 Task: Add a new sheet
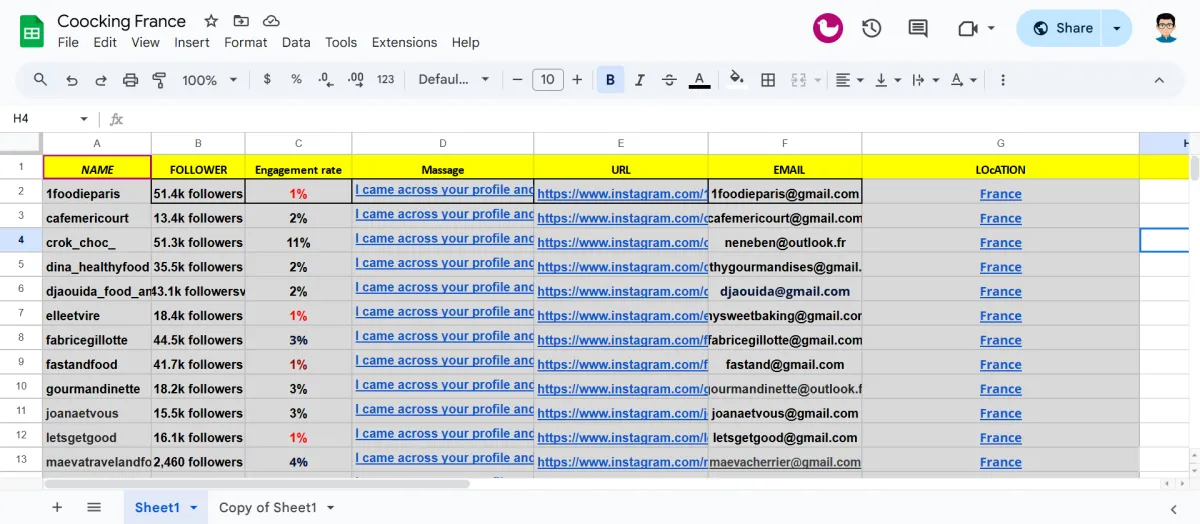(x=57, y=507)
